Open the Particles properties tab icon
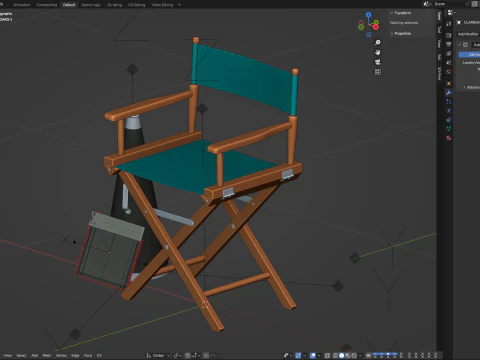The image size is (480, 360). click(x=449, y=101)
